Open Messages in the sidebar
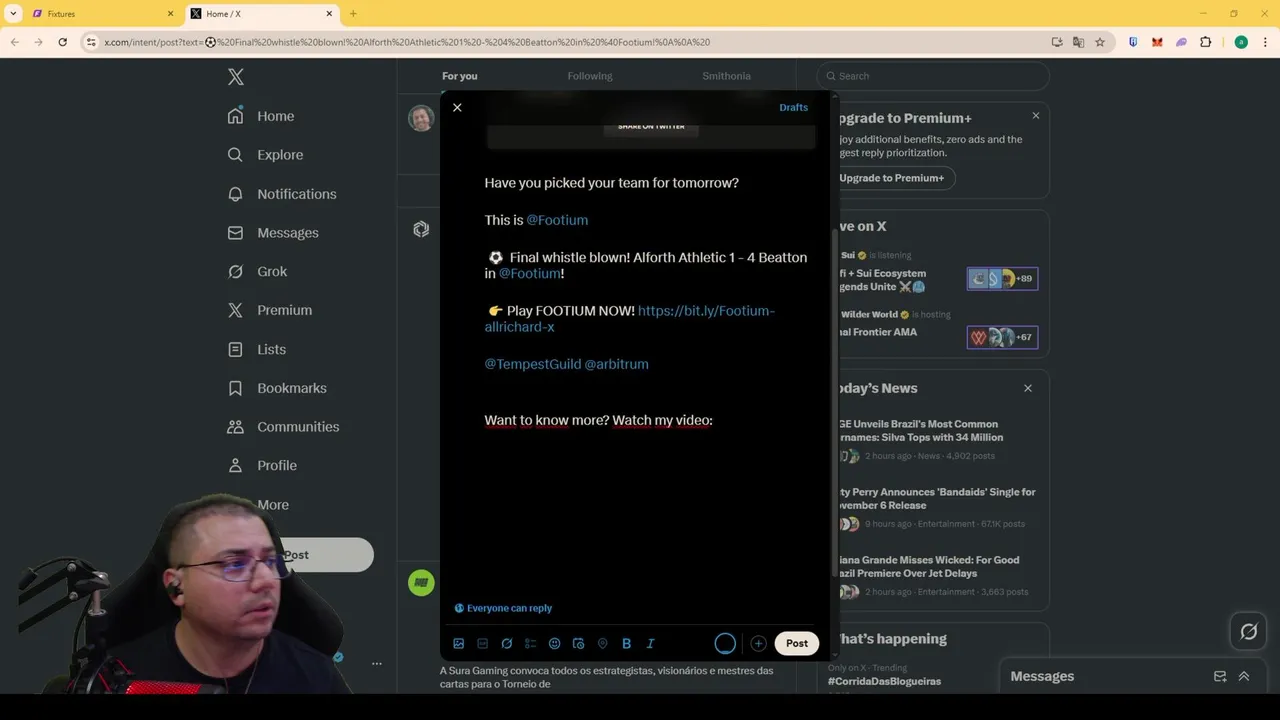 tap(273, 233)
